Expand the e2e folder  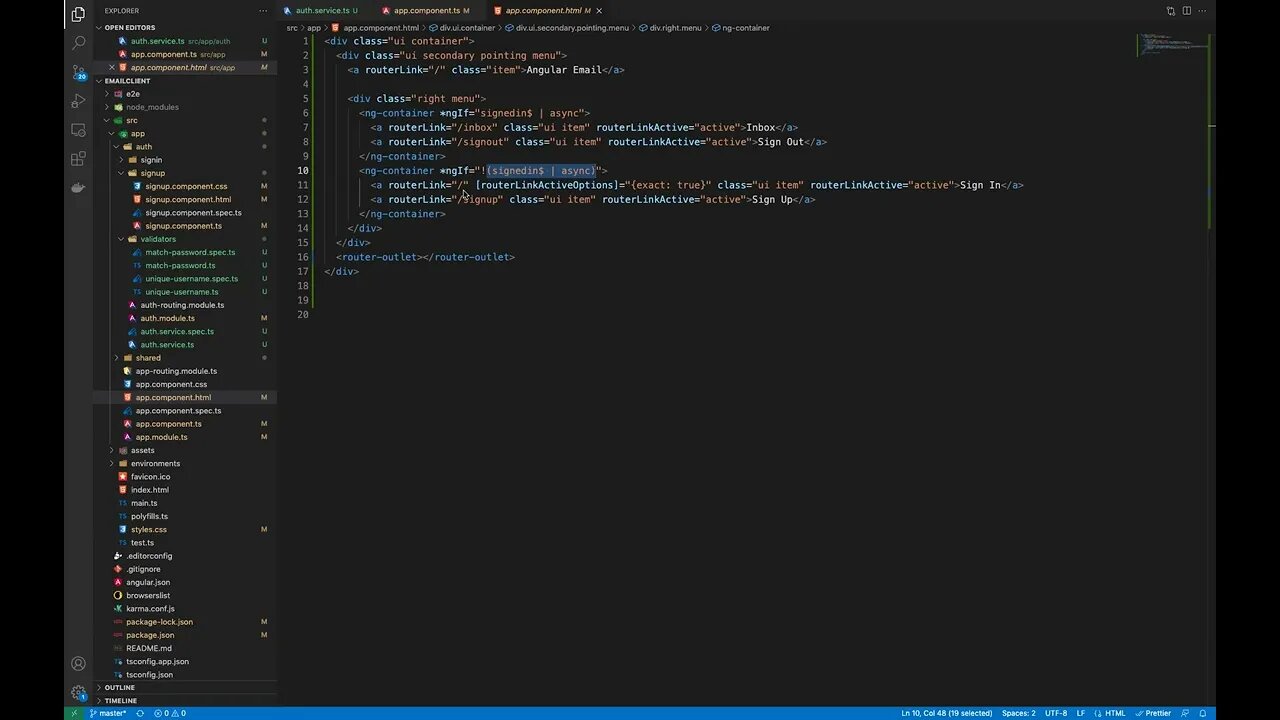click(133, 94)
